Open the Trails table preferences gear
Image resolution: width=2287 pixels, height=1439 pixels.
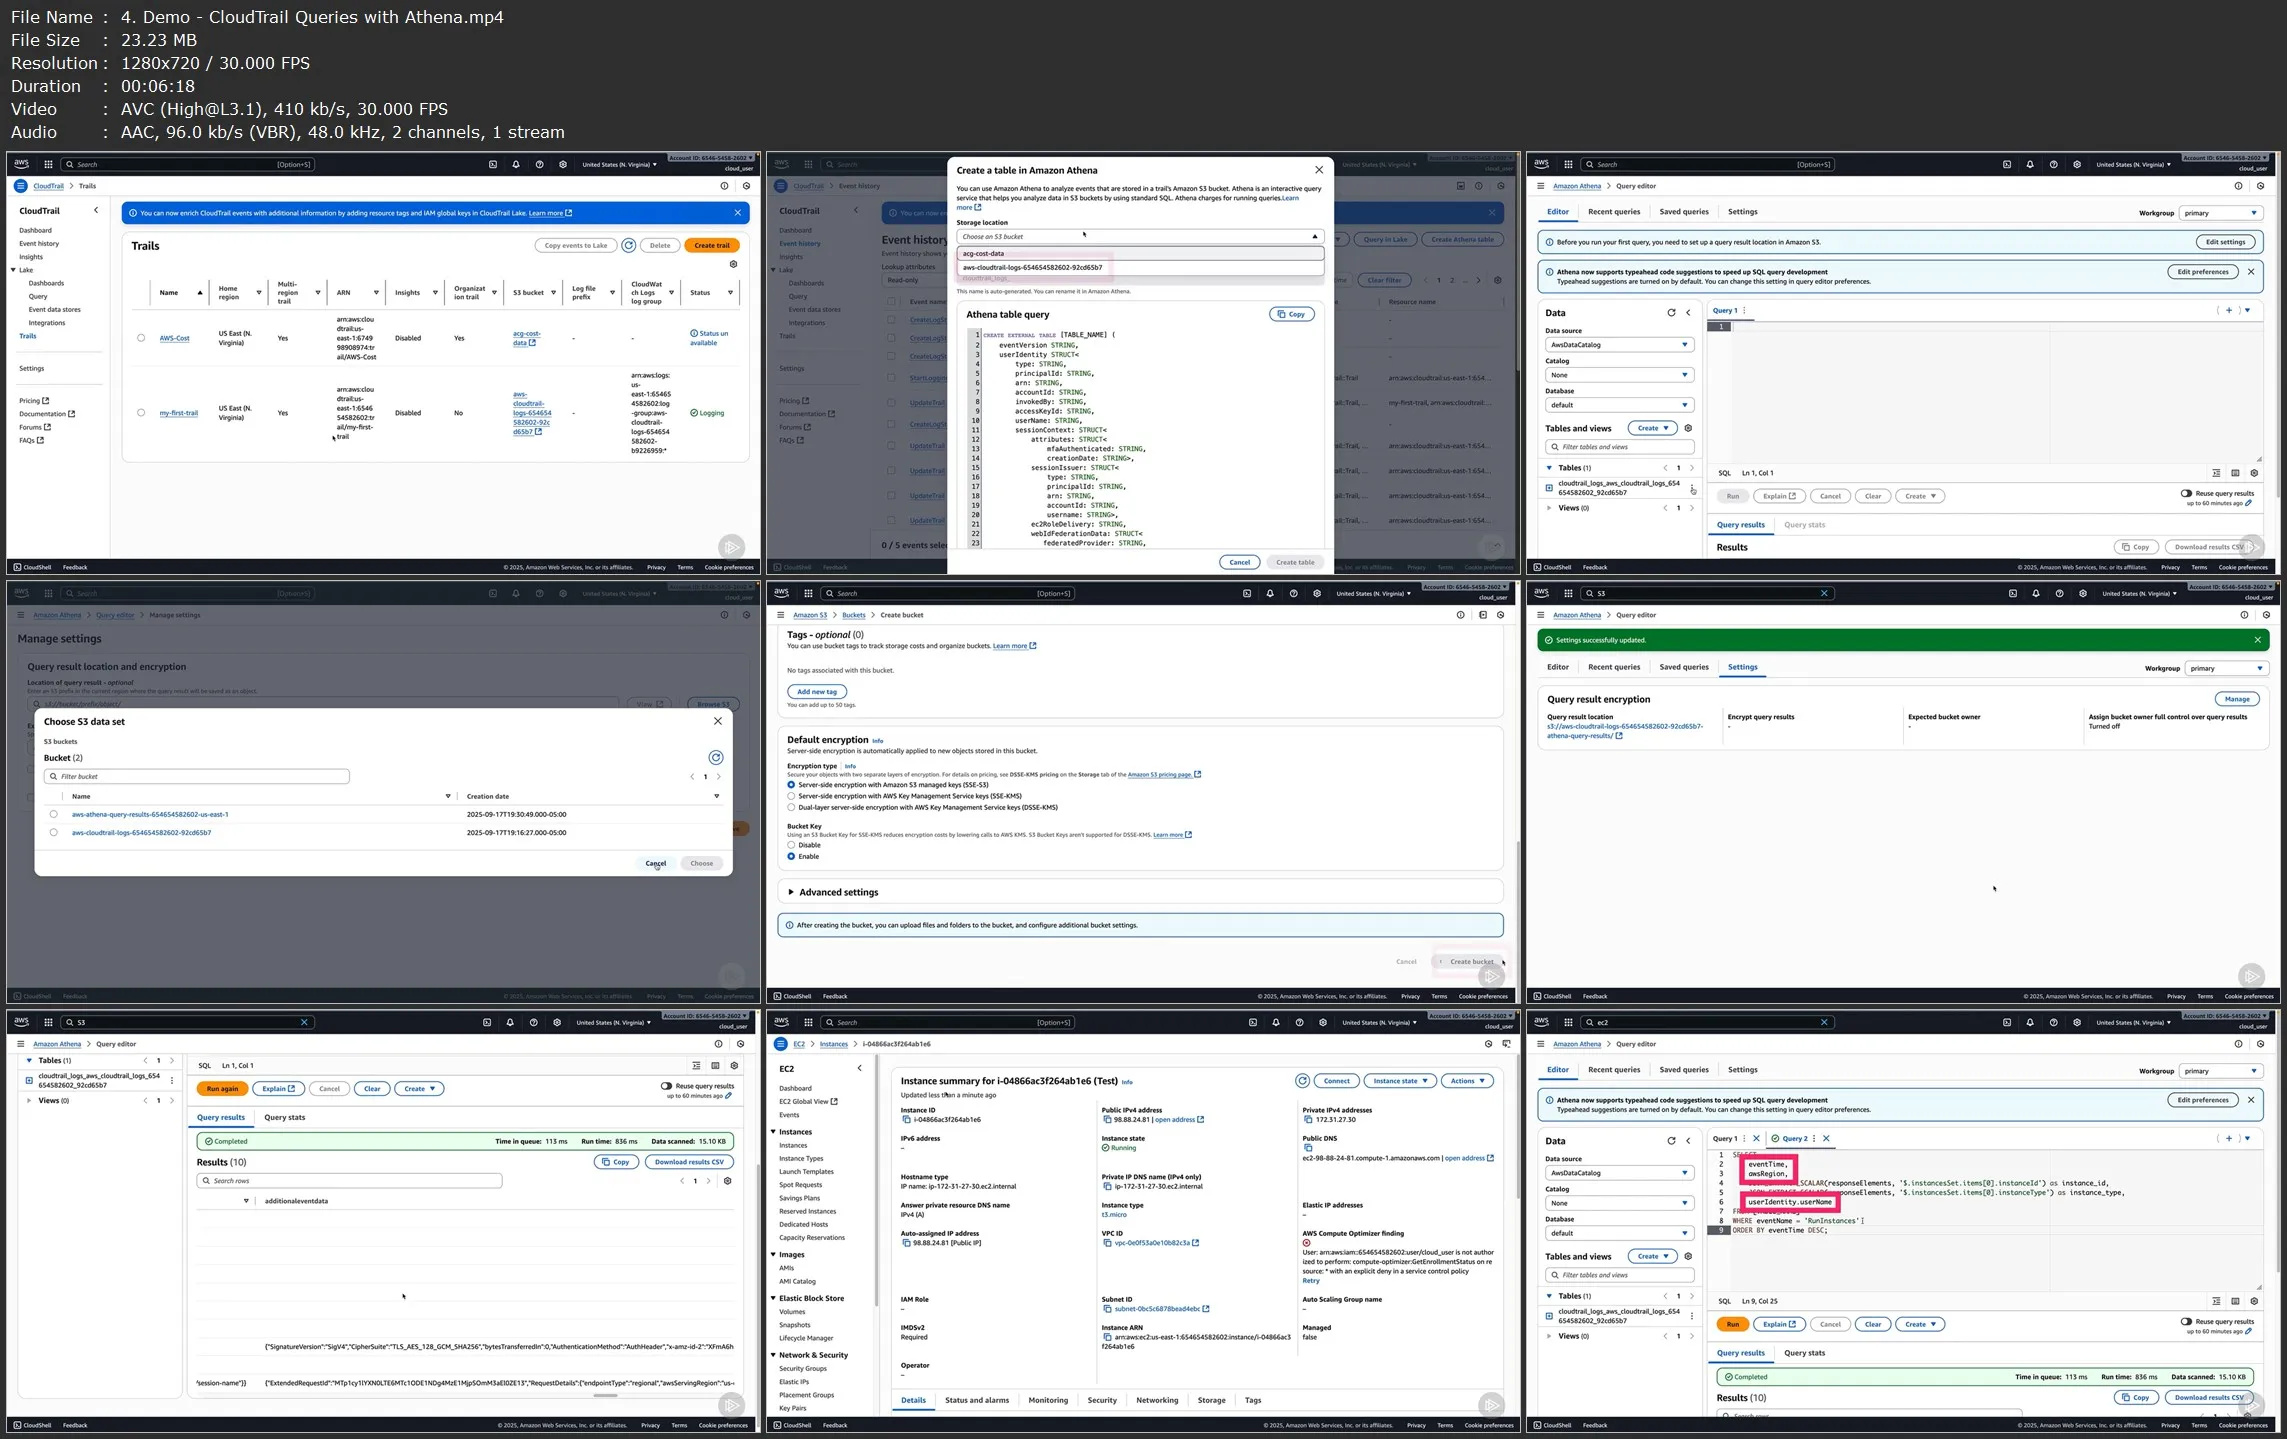(x=733, y=264)
